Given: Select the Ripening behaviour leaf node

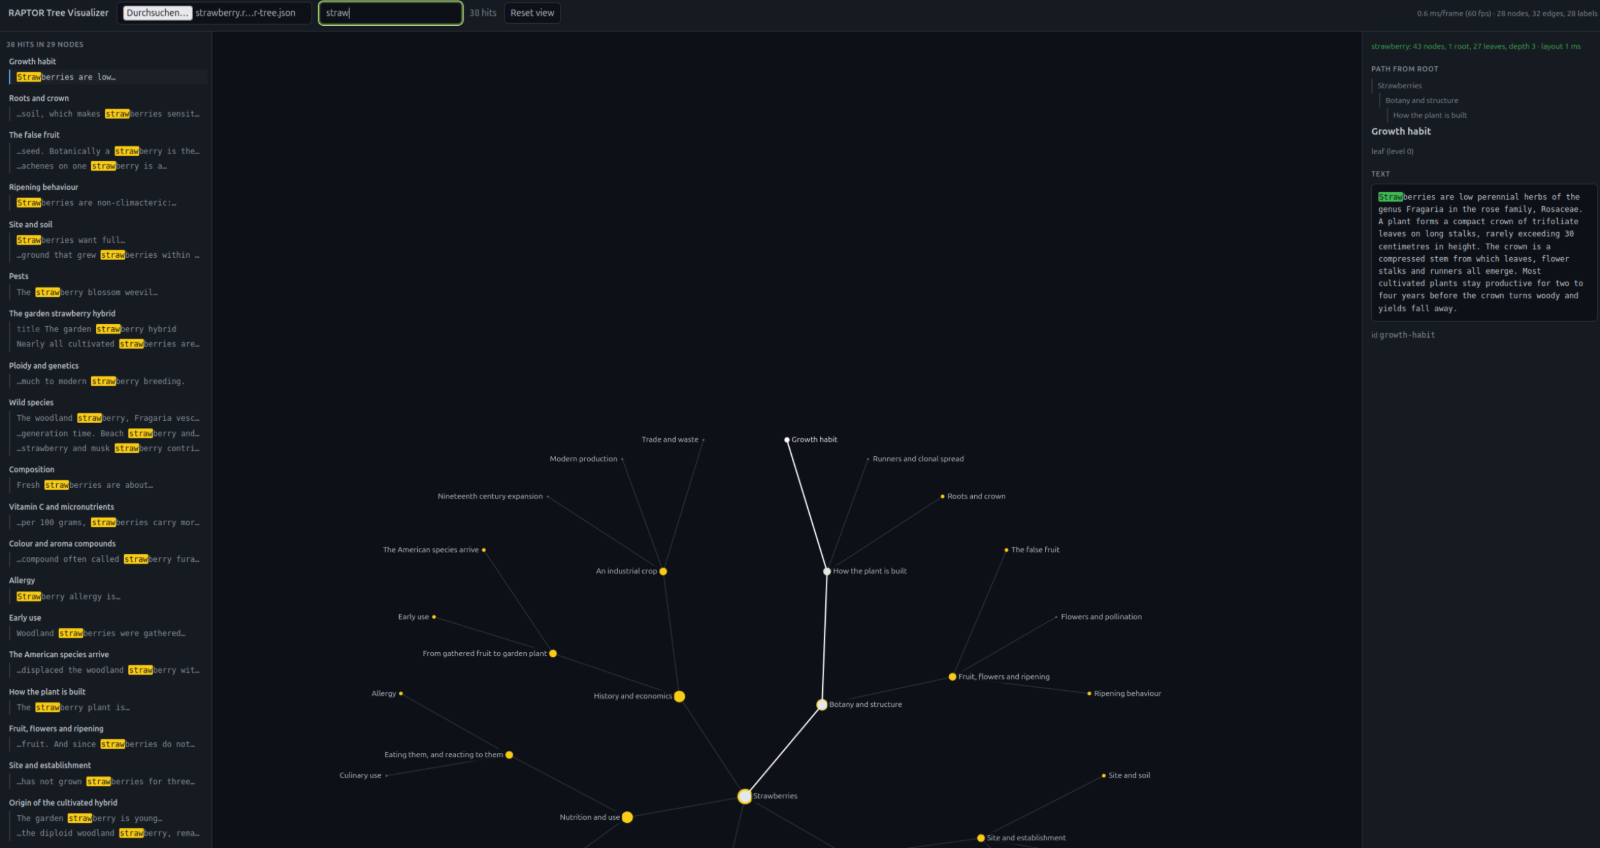Looking at the screenshot, I should click(x=1089, y=693).
